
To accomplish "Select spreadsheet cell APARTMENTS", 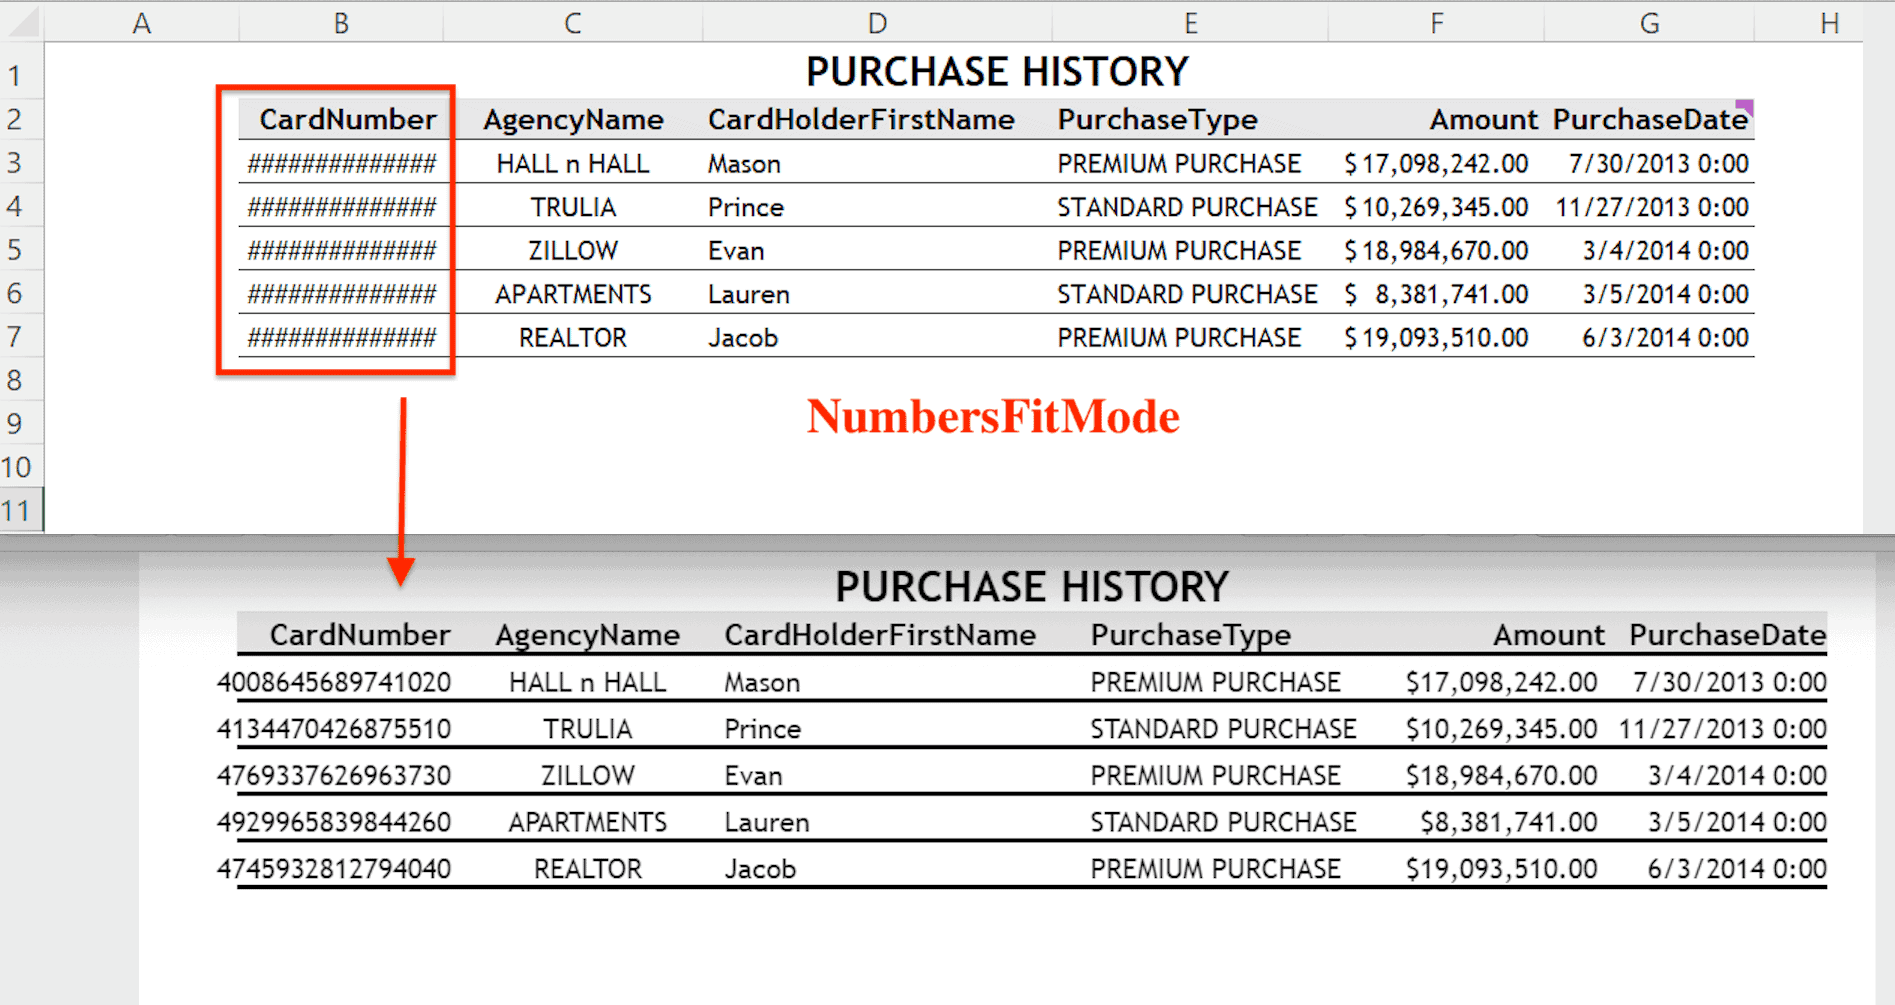I will tap(573, 294).
